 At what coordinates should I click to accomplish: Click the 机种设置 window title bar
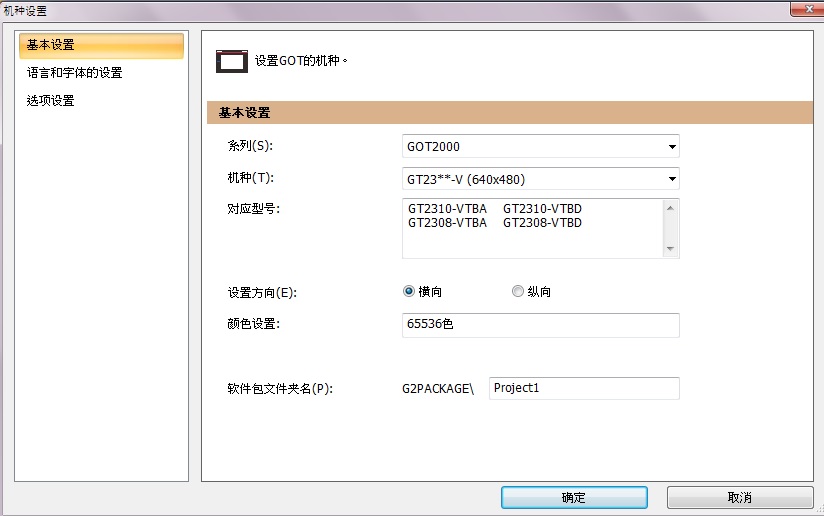pos(400,10)
